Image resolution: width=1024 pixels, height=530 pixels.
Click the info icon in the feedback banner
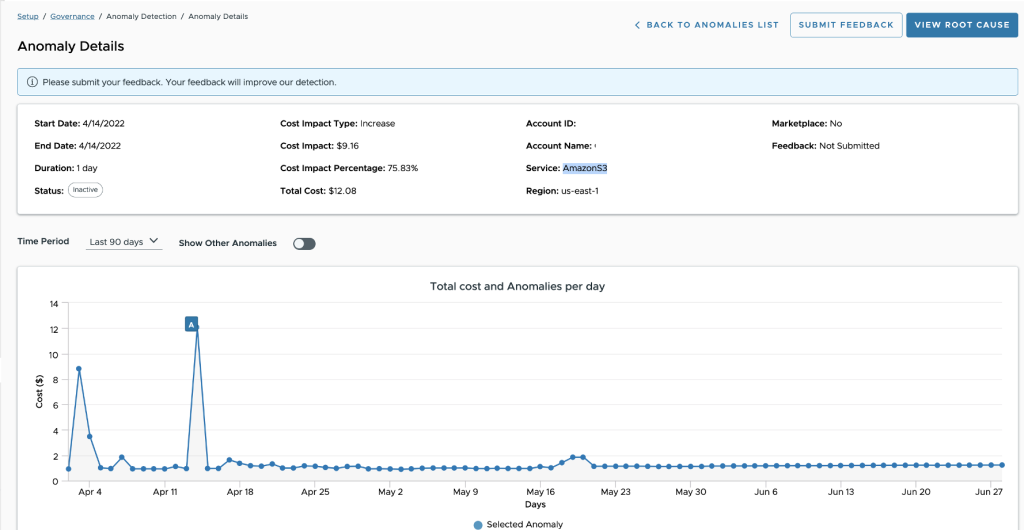point(32,82)
